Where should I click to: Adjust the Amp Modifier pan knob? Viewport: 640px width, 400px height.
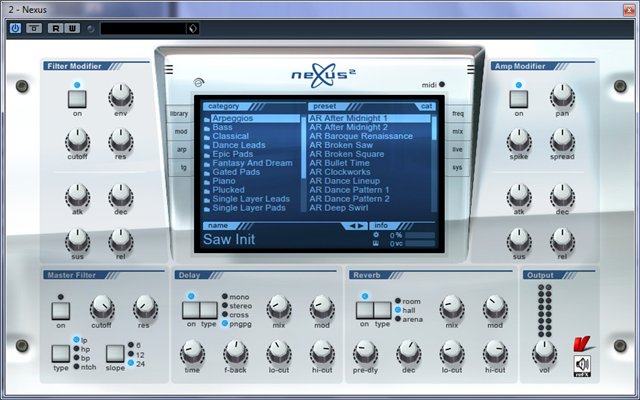coord(562,96)
